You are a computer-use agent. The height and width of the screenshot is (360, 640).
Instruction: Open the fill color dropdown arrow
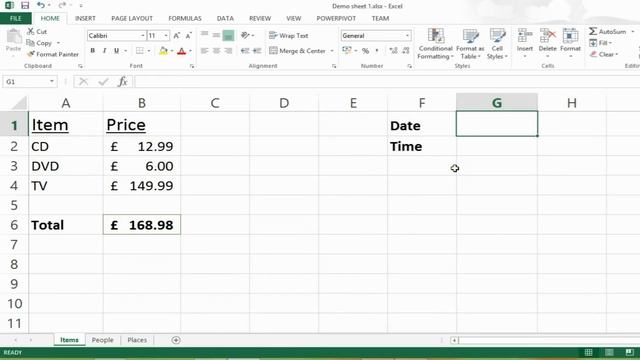(x=172, y=51)
